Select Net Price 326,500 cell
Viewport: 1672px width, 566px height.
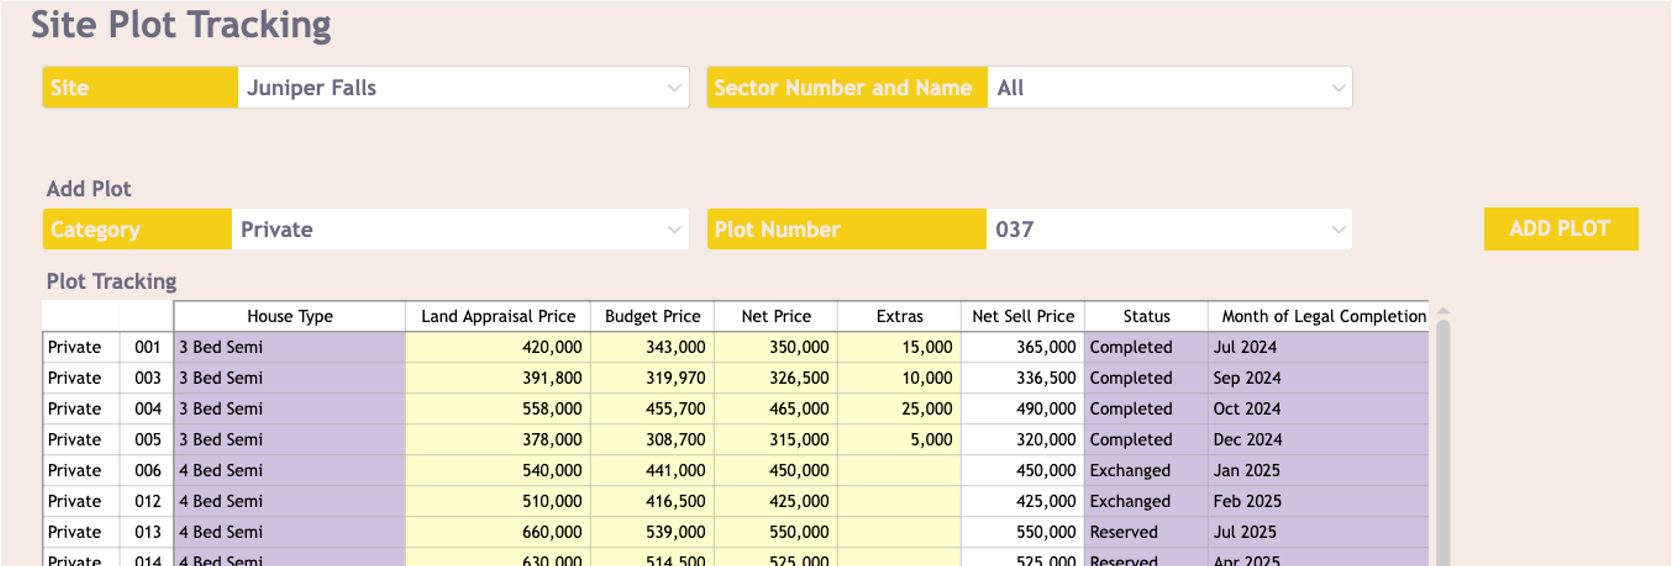[776, 378]
